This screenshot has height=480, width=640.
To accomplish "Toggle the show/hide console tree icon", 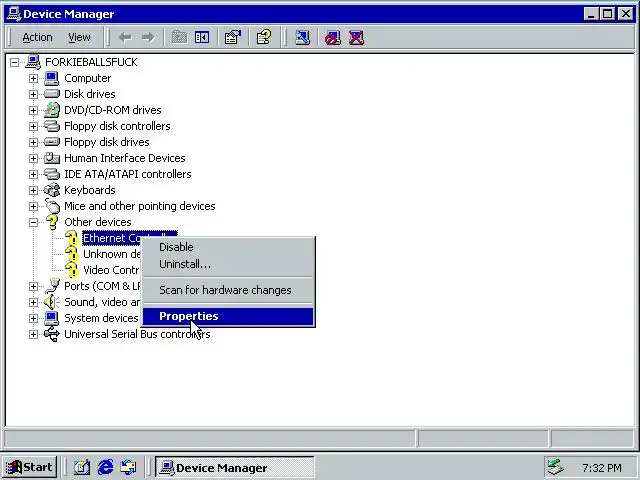I will click(202, 38).
